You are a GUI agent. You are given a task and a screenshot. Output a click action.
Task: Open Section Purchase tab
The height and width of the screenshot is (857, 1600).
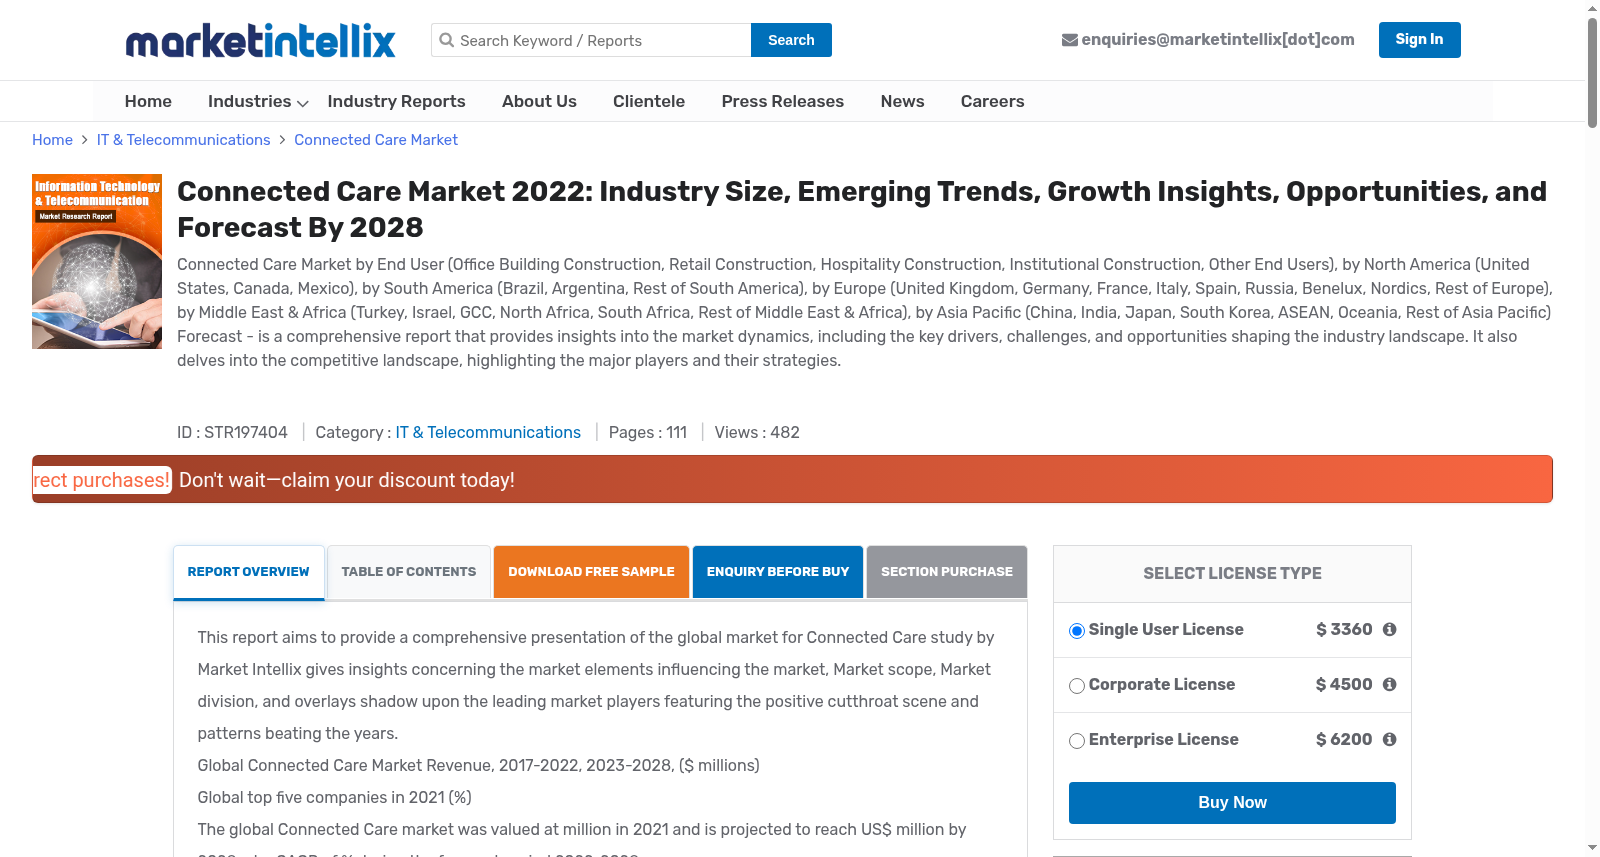(x=947, y=572)
